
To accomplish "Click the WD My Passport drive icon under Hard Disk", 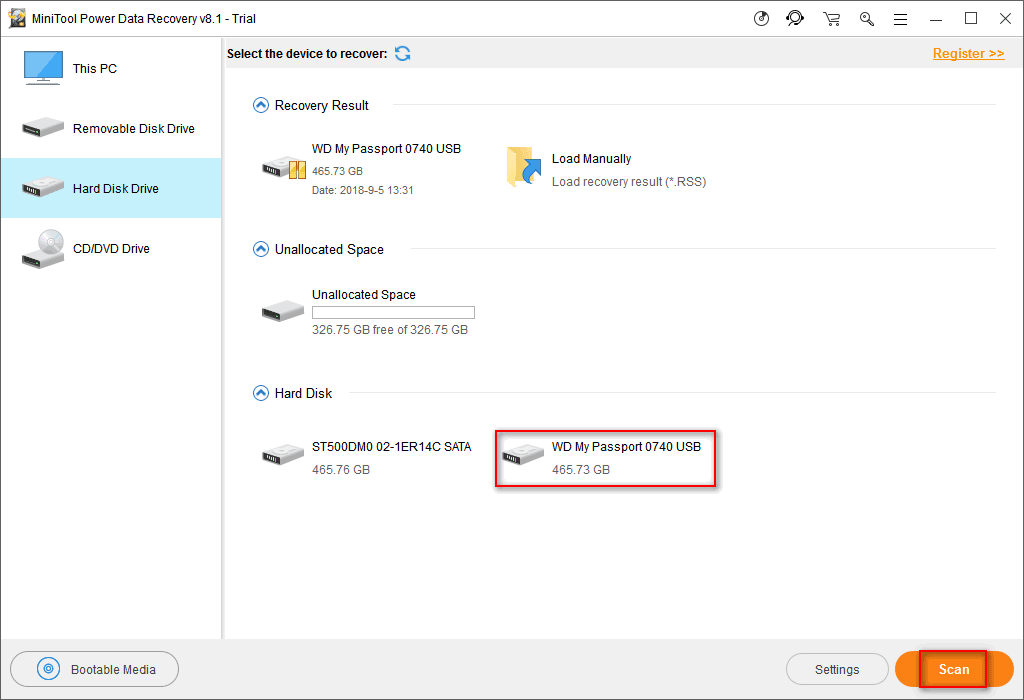I will pos(523,454).
